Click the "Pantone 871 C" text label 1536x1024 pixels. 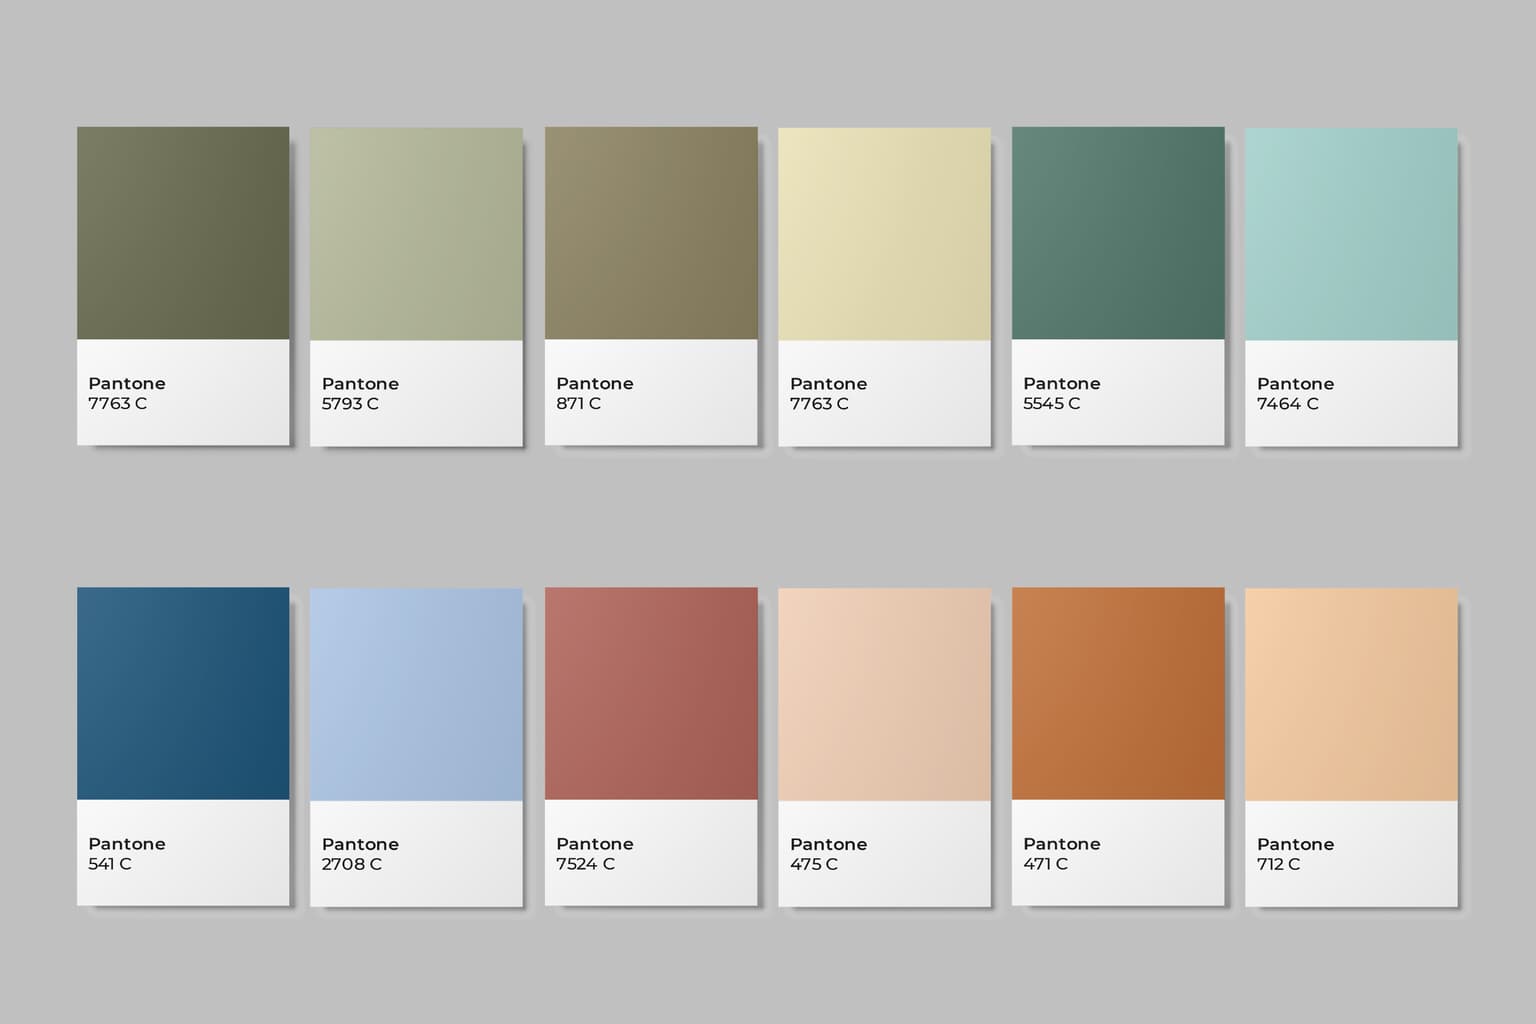click(x=594, y=394)
